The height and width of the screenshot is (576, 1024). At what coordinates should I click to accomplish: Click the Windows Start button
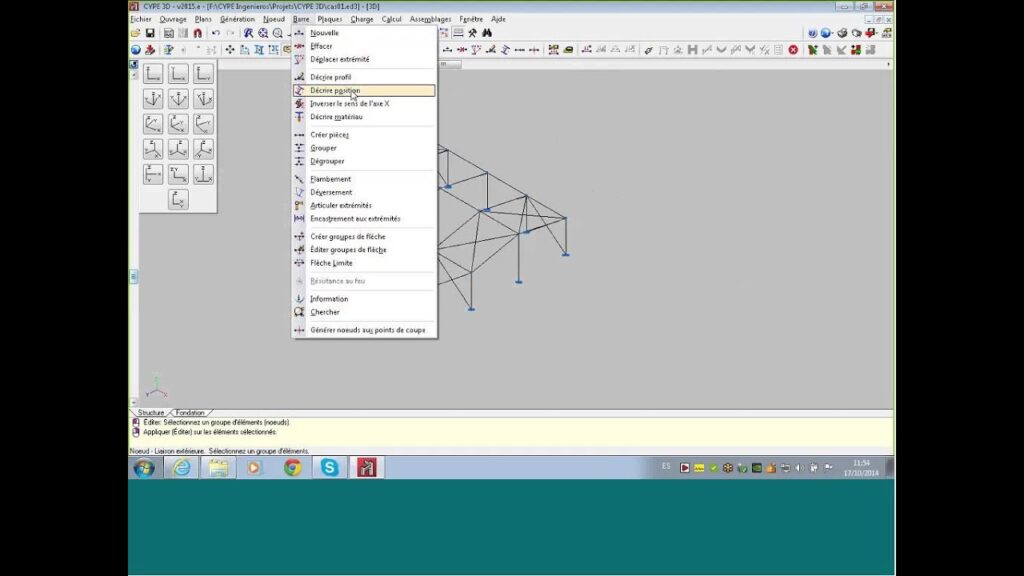click(x=144, y=467)
